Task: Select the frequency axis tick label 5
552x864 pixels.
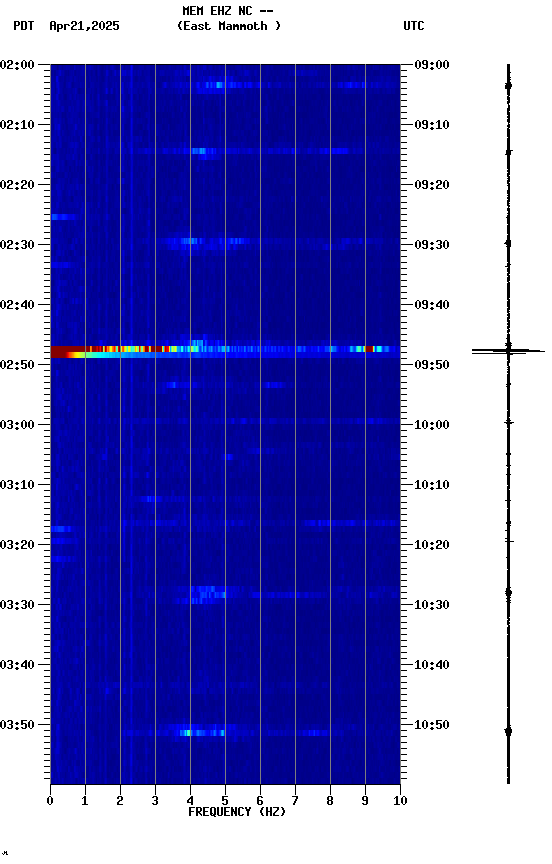Action: [x=225, y=801]
